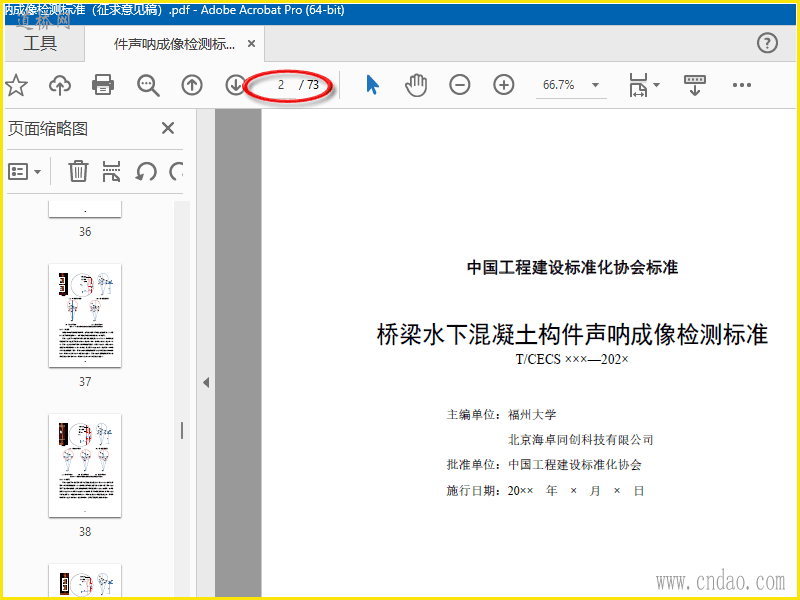The height and width of the screenshot is (600, 800).
Task: Select page 37 thumbnail
Action: tap(85, 315)
